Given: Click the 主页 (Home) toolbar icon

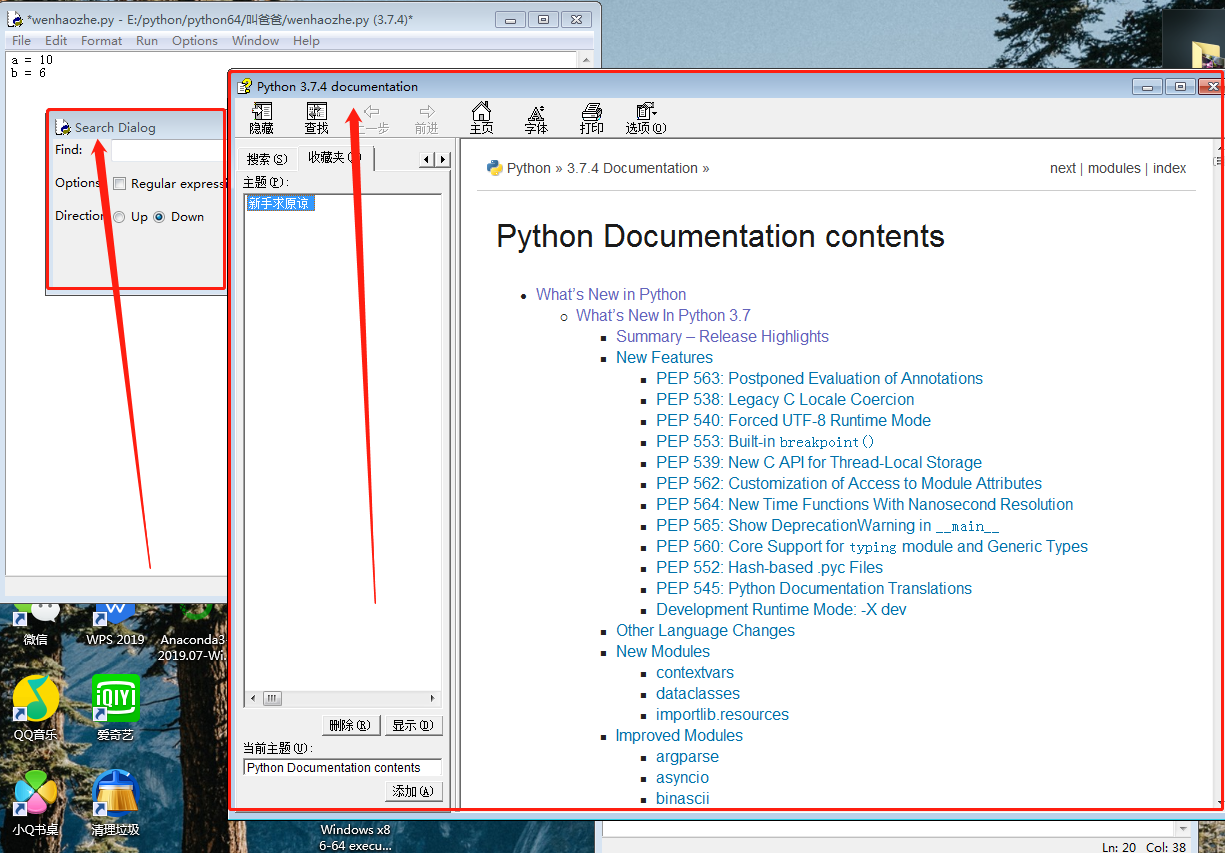Looking at the screenshot, I should 481,117.
